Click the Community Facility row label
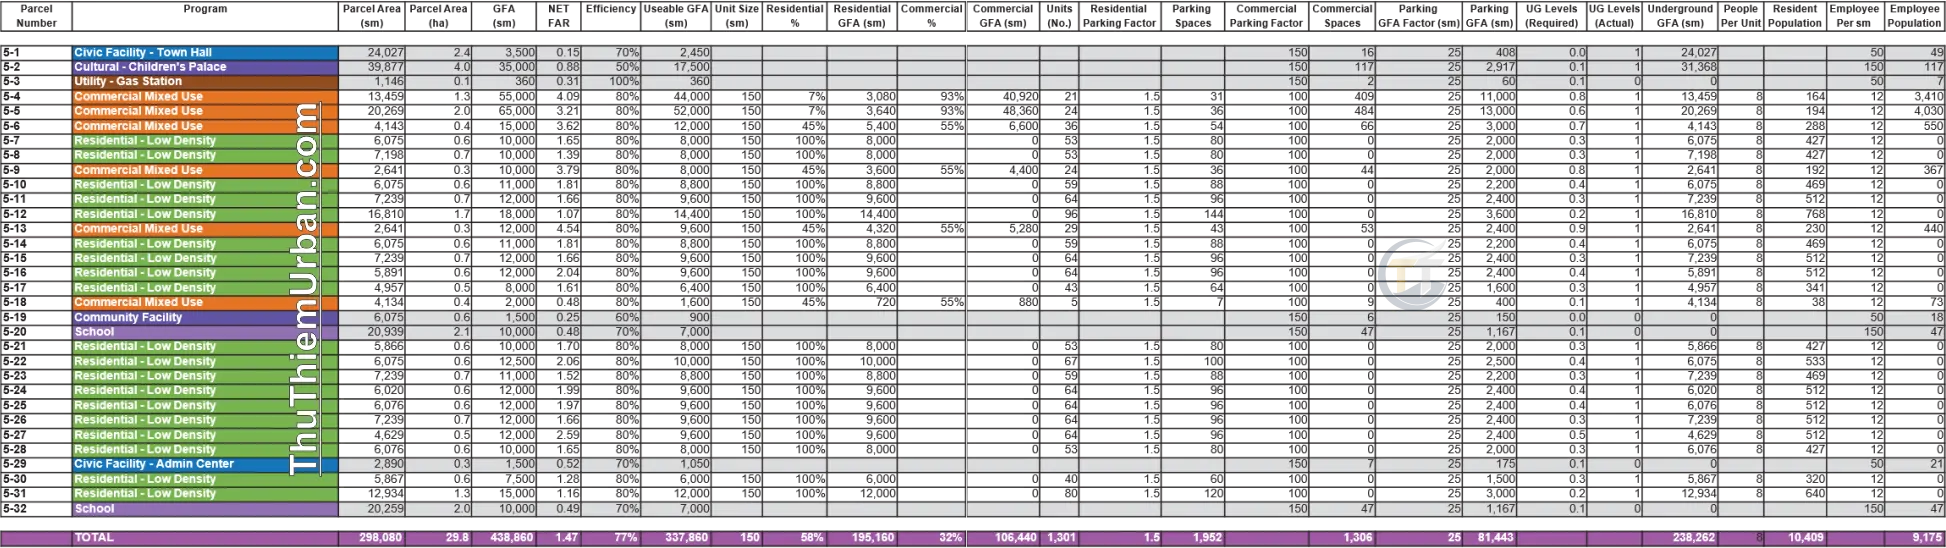This screenshot has width=1946, height=548. (x=205, y=317)
